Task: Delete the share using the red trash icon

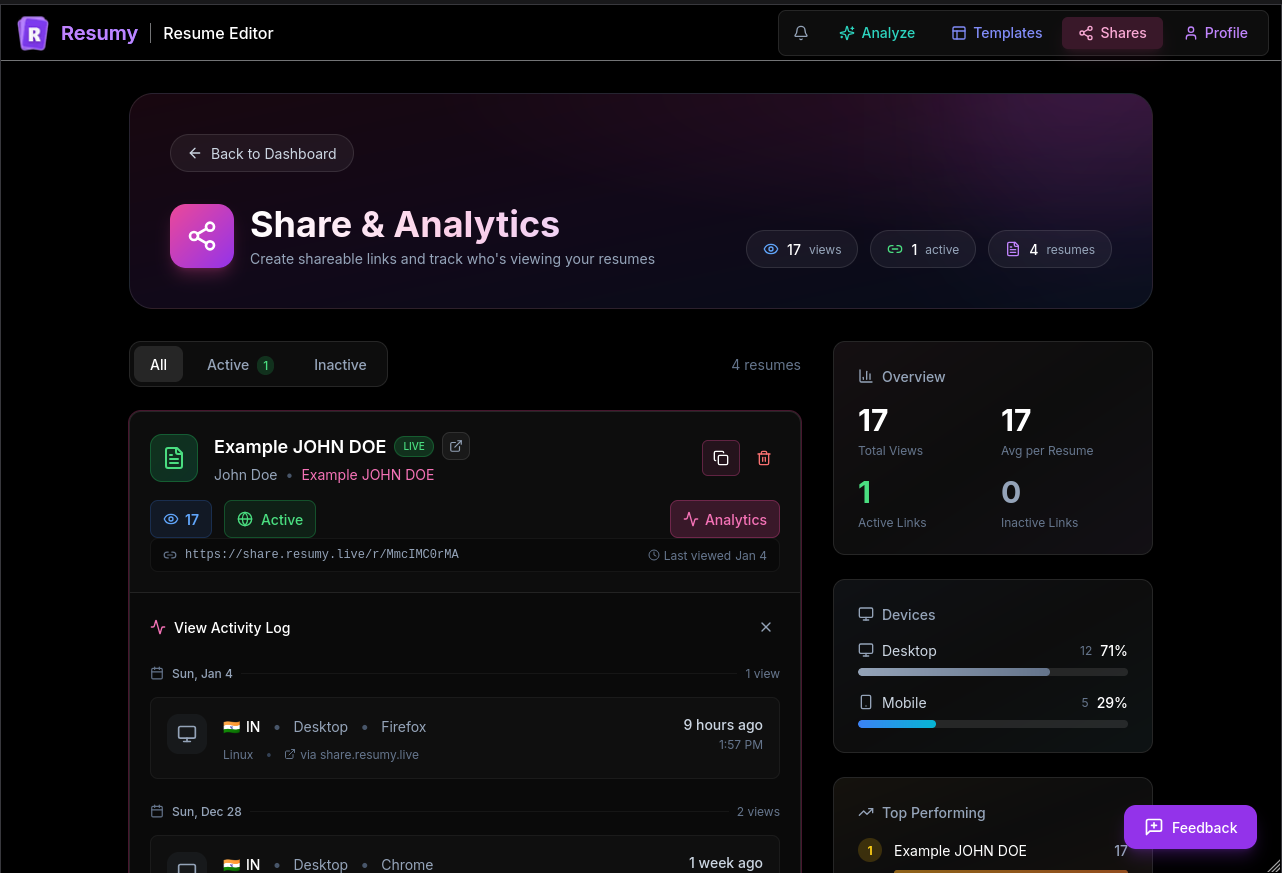Action: 764,458
